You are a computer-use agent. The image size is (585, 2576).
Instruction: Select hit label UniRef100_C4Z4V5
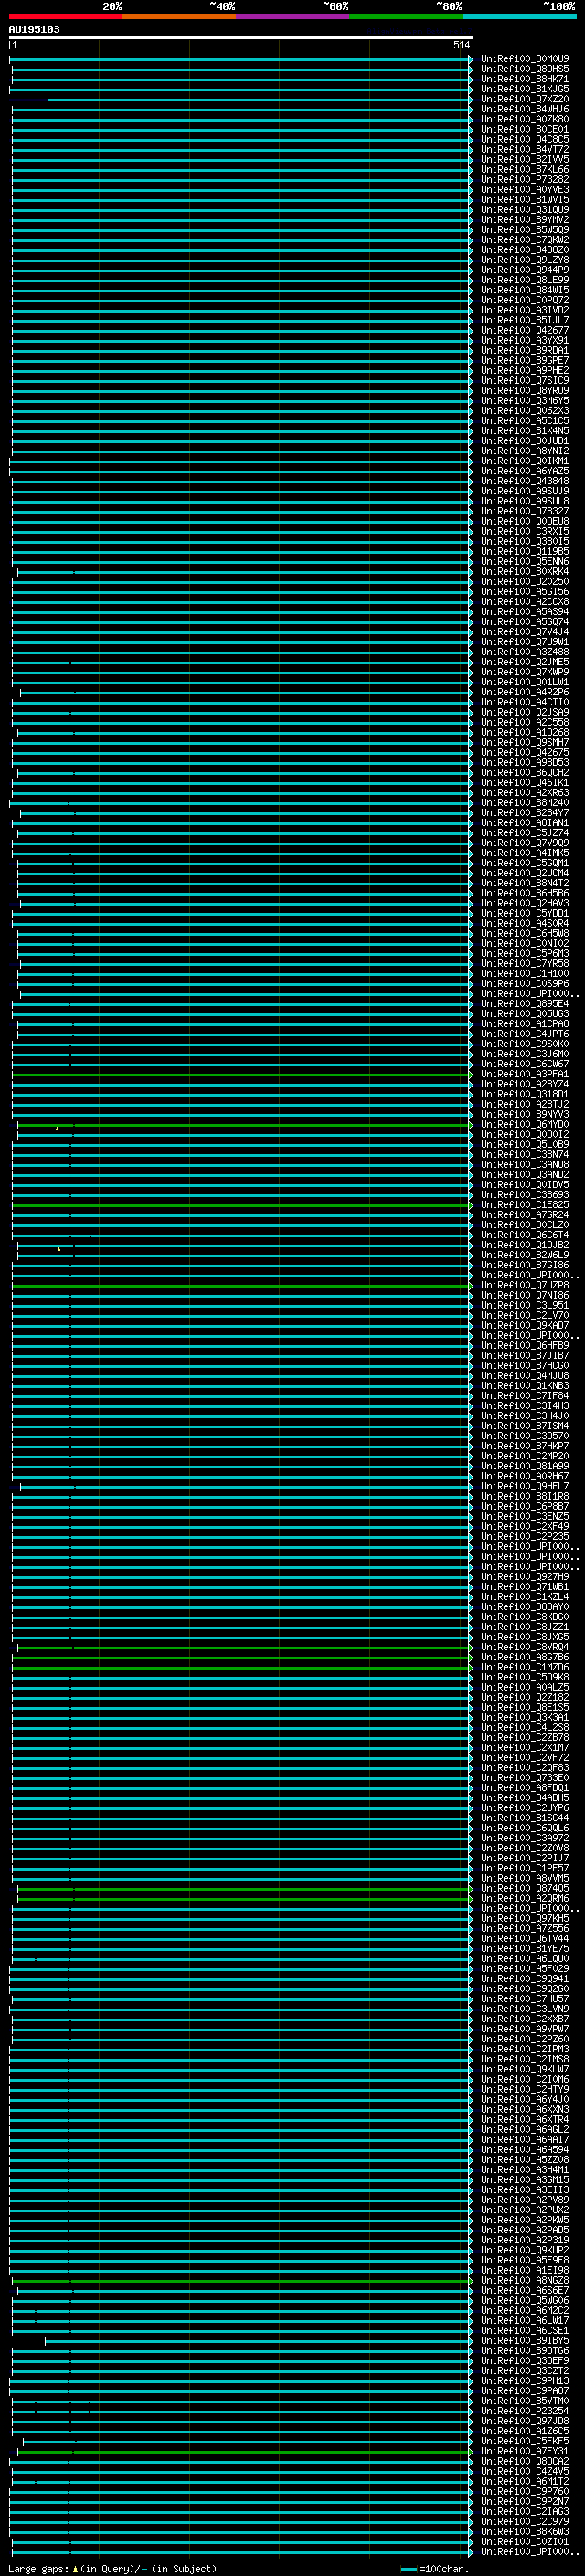click(525, 2473)
